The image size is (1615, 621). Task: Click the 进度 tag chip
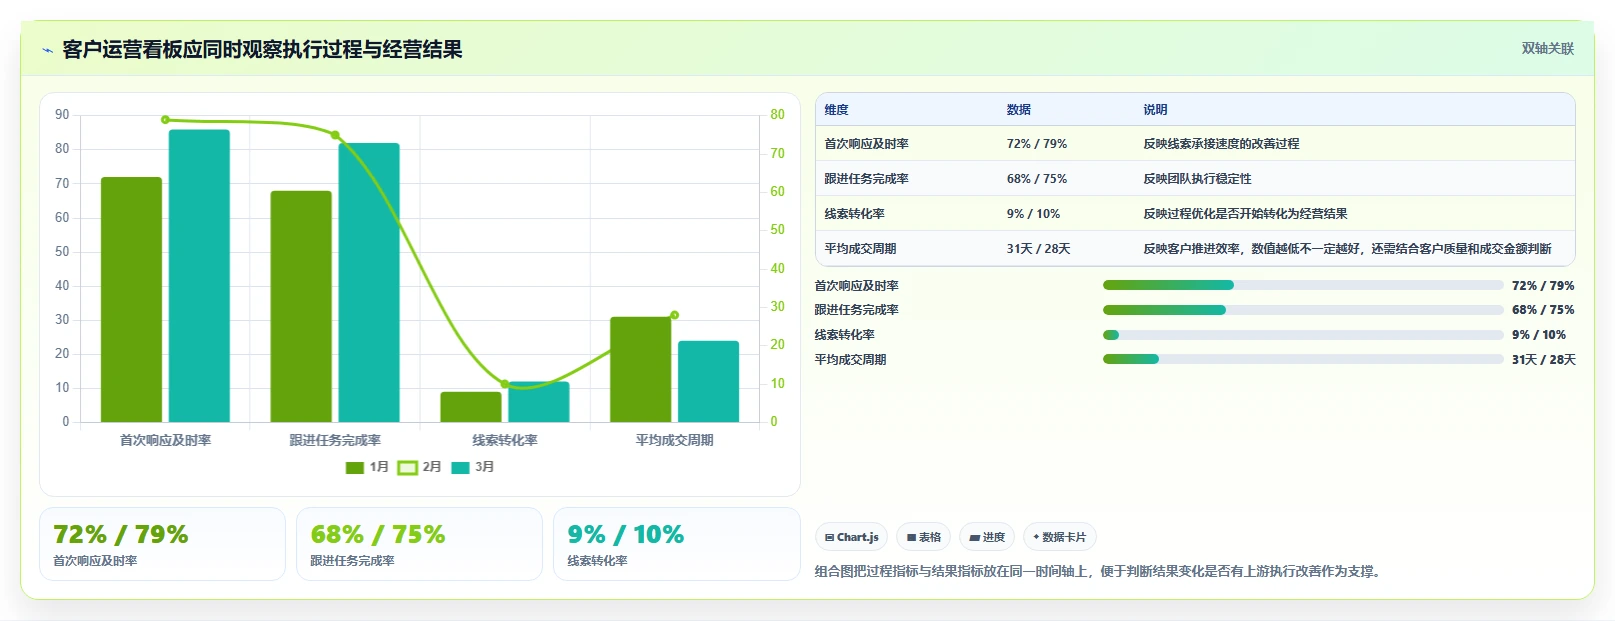987,537
